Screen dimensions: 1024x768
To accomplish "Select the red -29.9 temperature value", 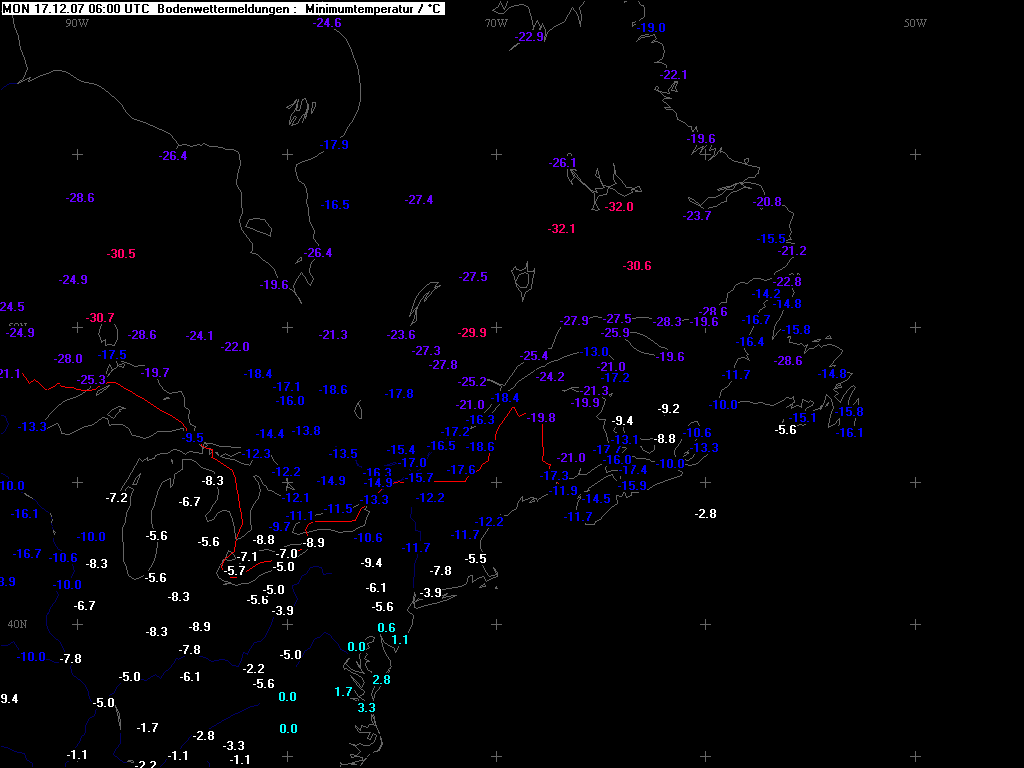I will click(x=472, y=333).
